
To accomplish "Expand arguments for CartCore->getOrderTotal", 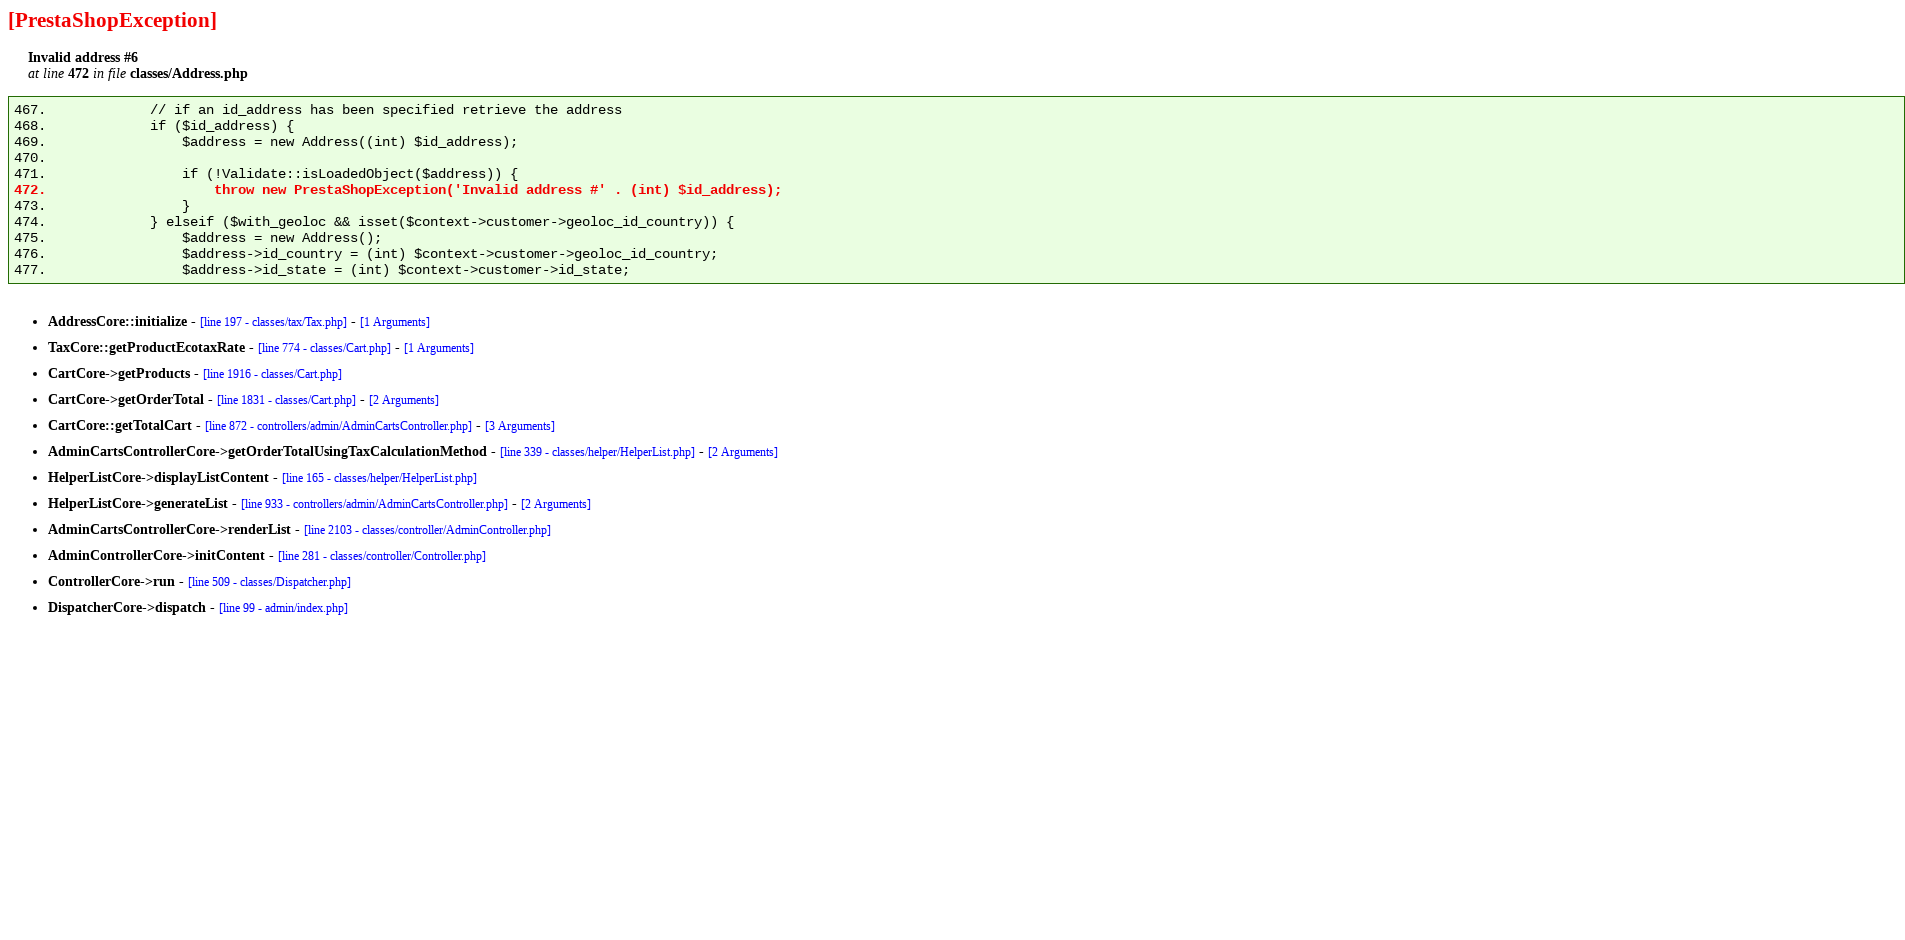I will (x=404, y=400).
